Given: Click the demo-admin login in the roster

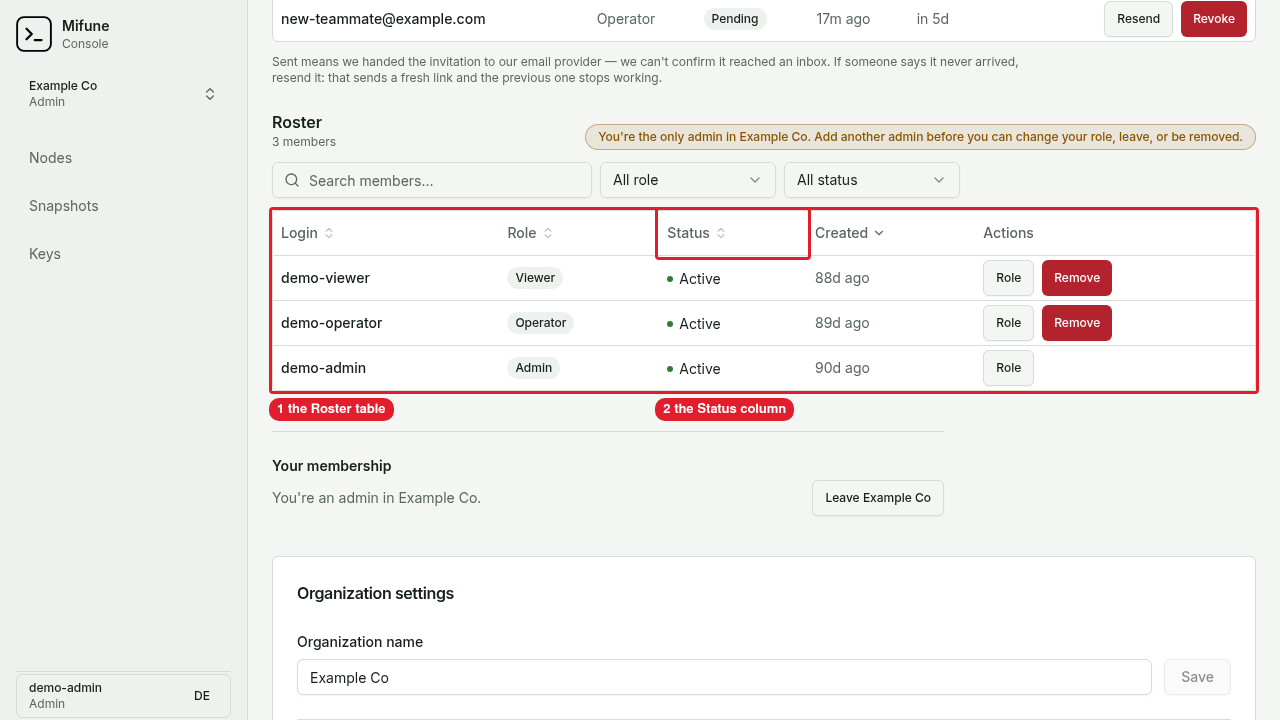Looking at the screenshot, I should click(x=323, y=368).
